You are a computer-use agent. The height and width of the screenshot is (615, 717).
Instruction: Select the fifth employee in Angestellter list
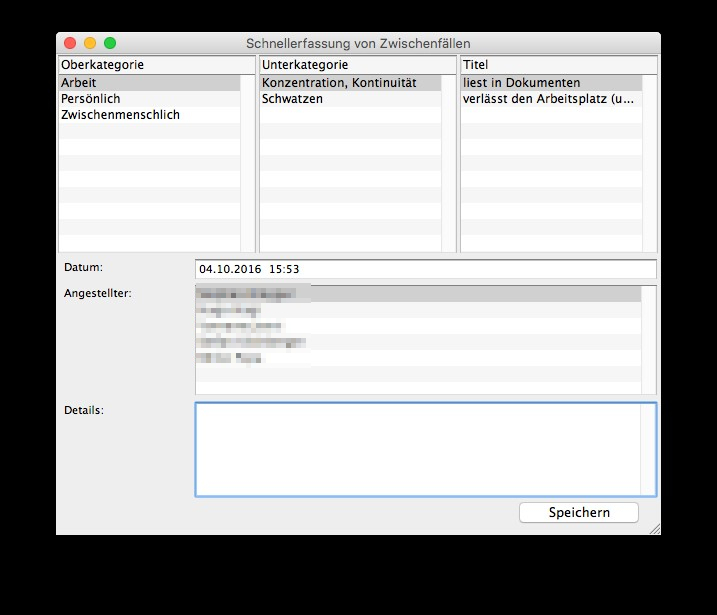coord(418,357)
